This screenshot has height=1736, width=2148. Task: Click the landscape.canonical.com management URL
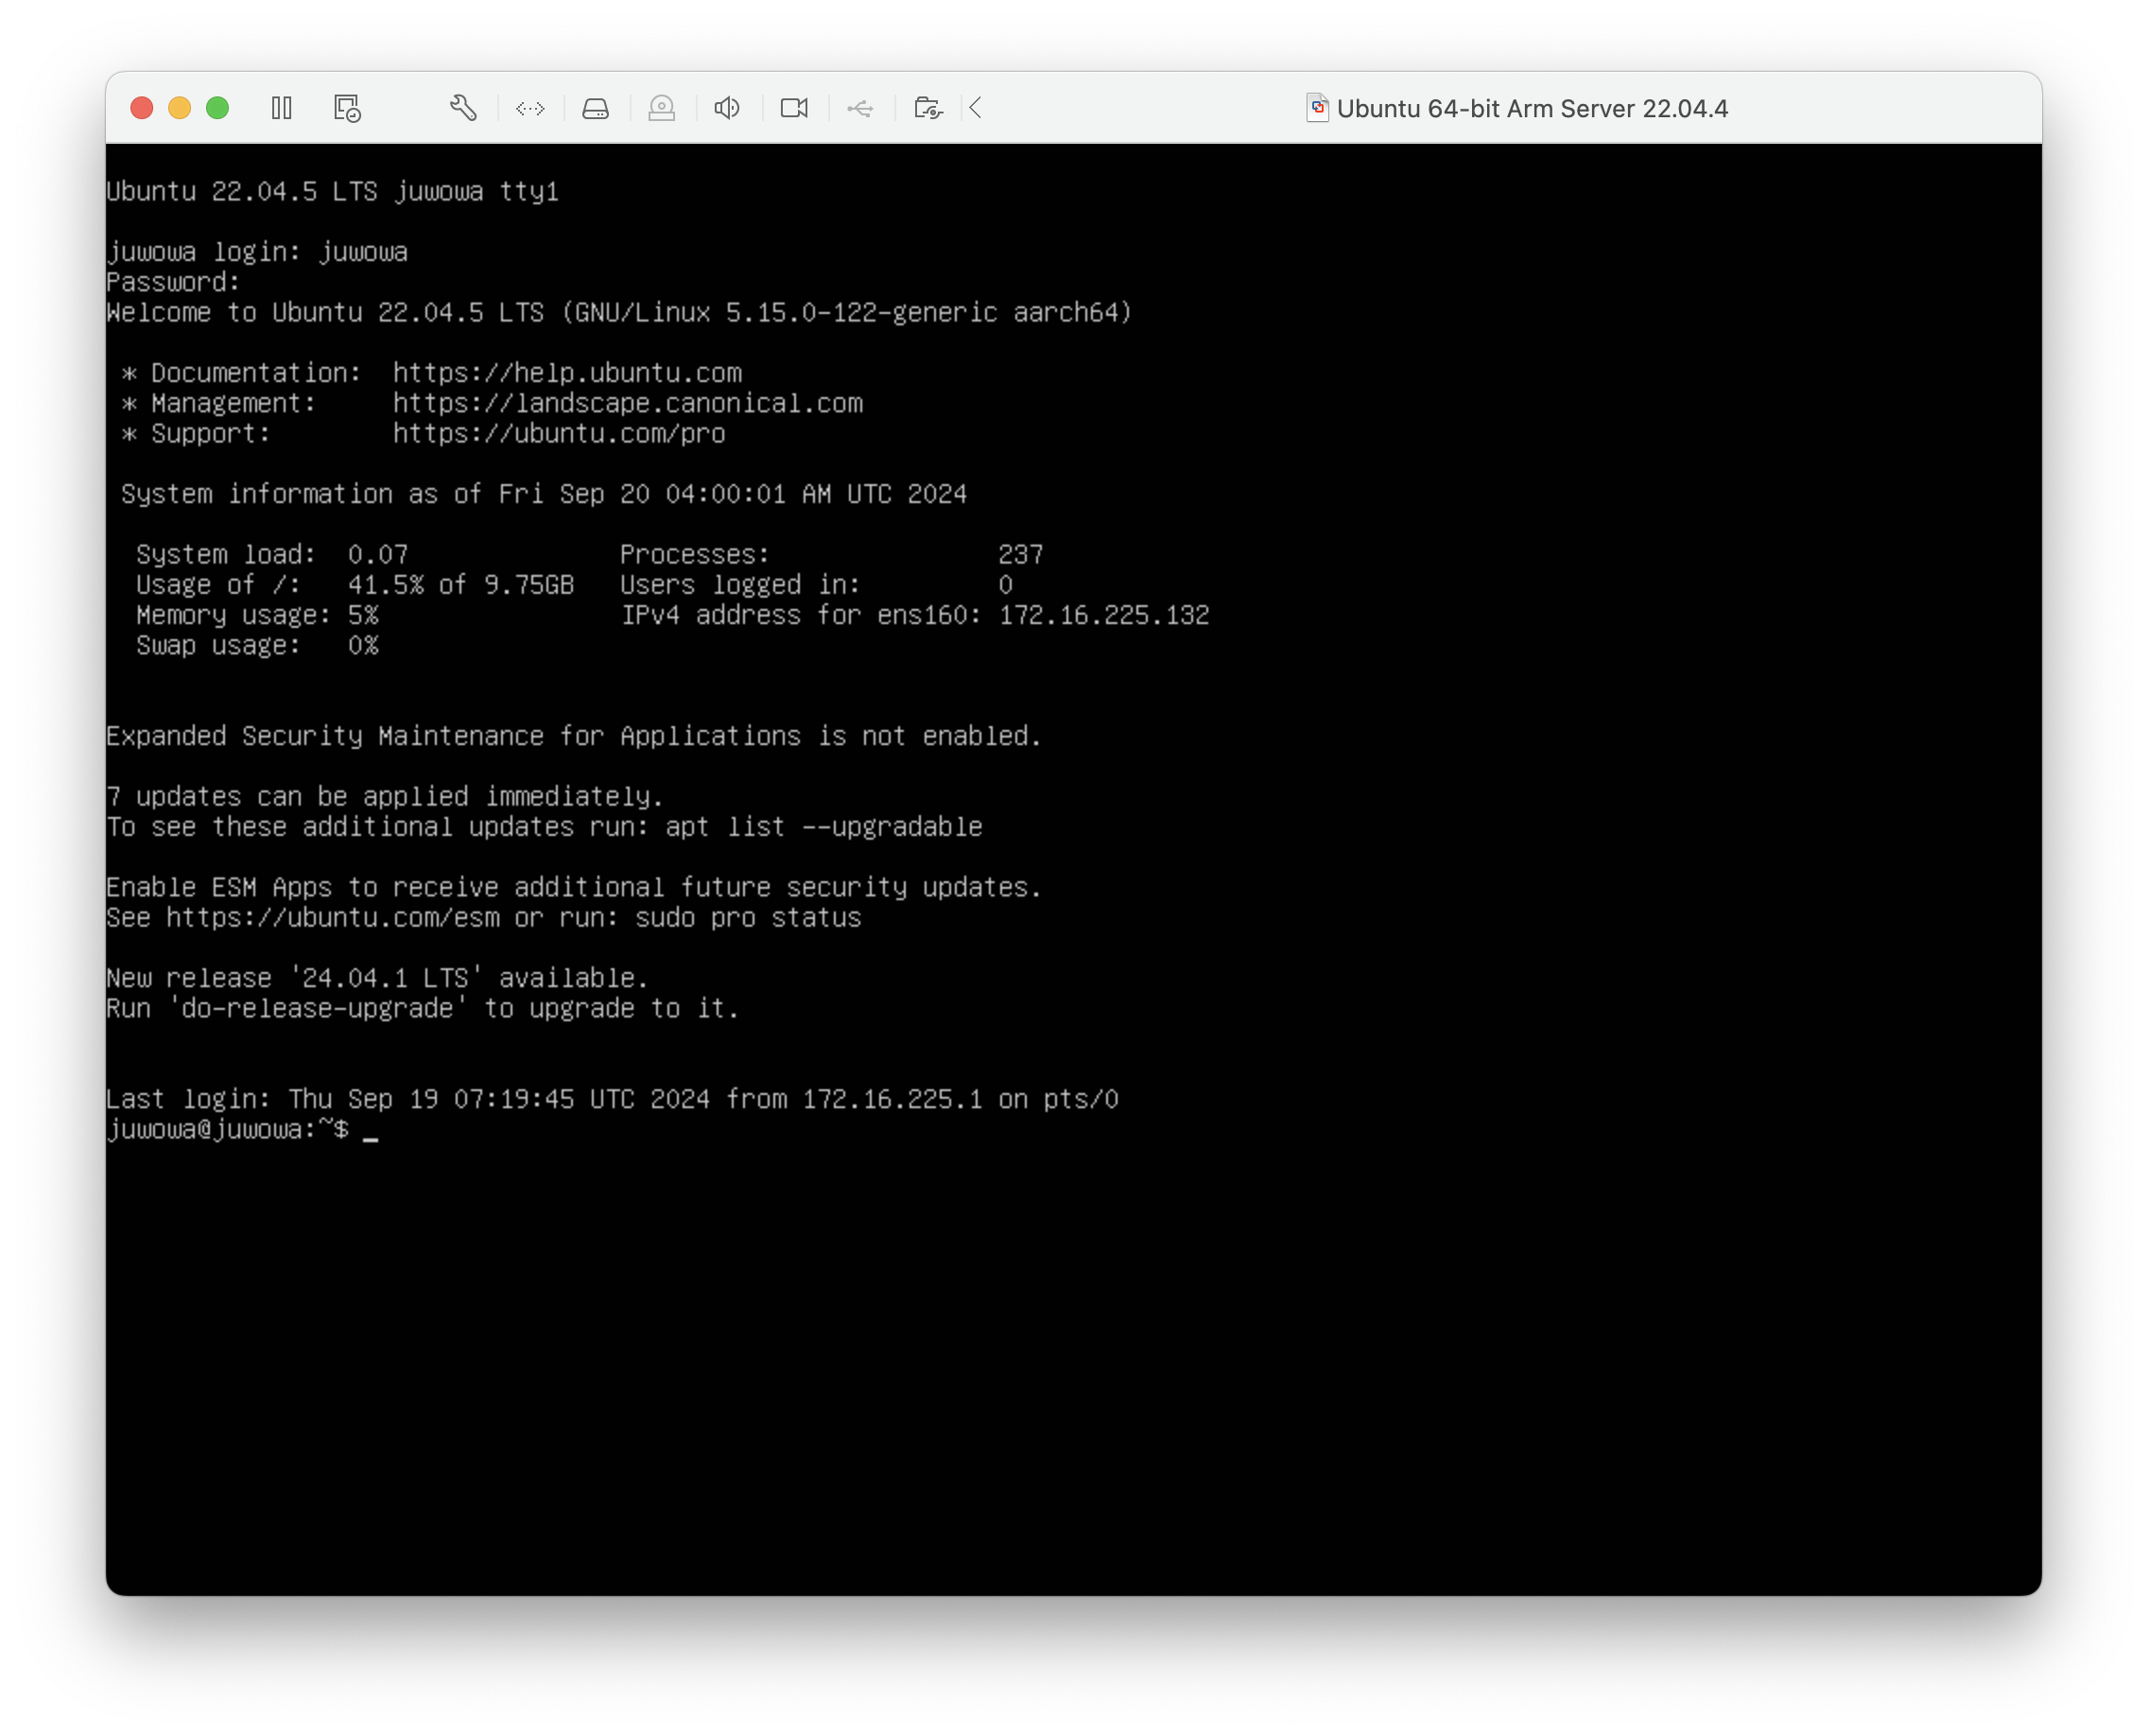[628, 403]
